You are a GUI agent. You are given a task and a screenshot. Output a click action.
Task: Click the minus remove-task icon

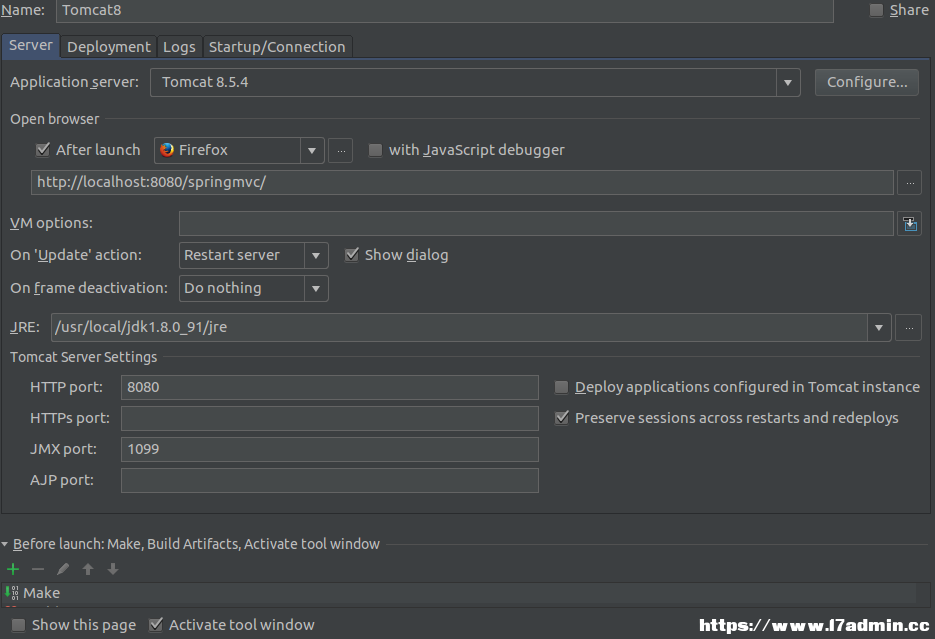point(38,569)
